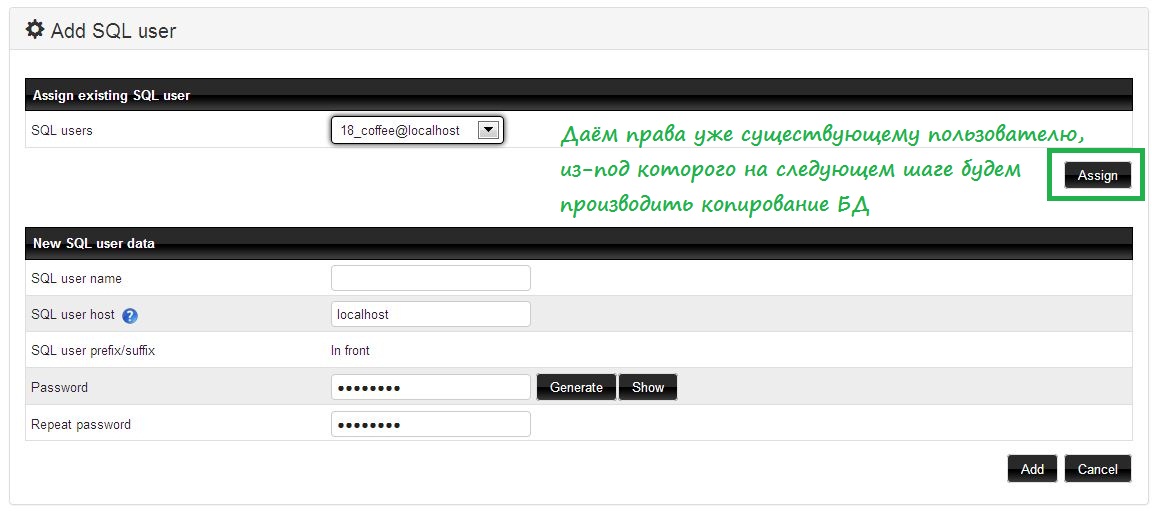
Task: Click the gear icon beside Add SQL user
Action: (35, 30)
